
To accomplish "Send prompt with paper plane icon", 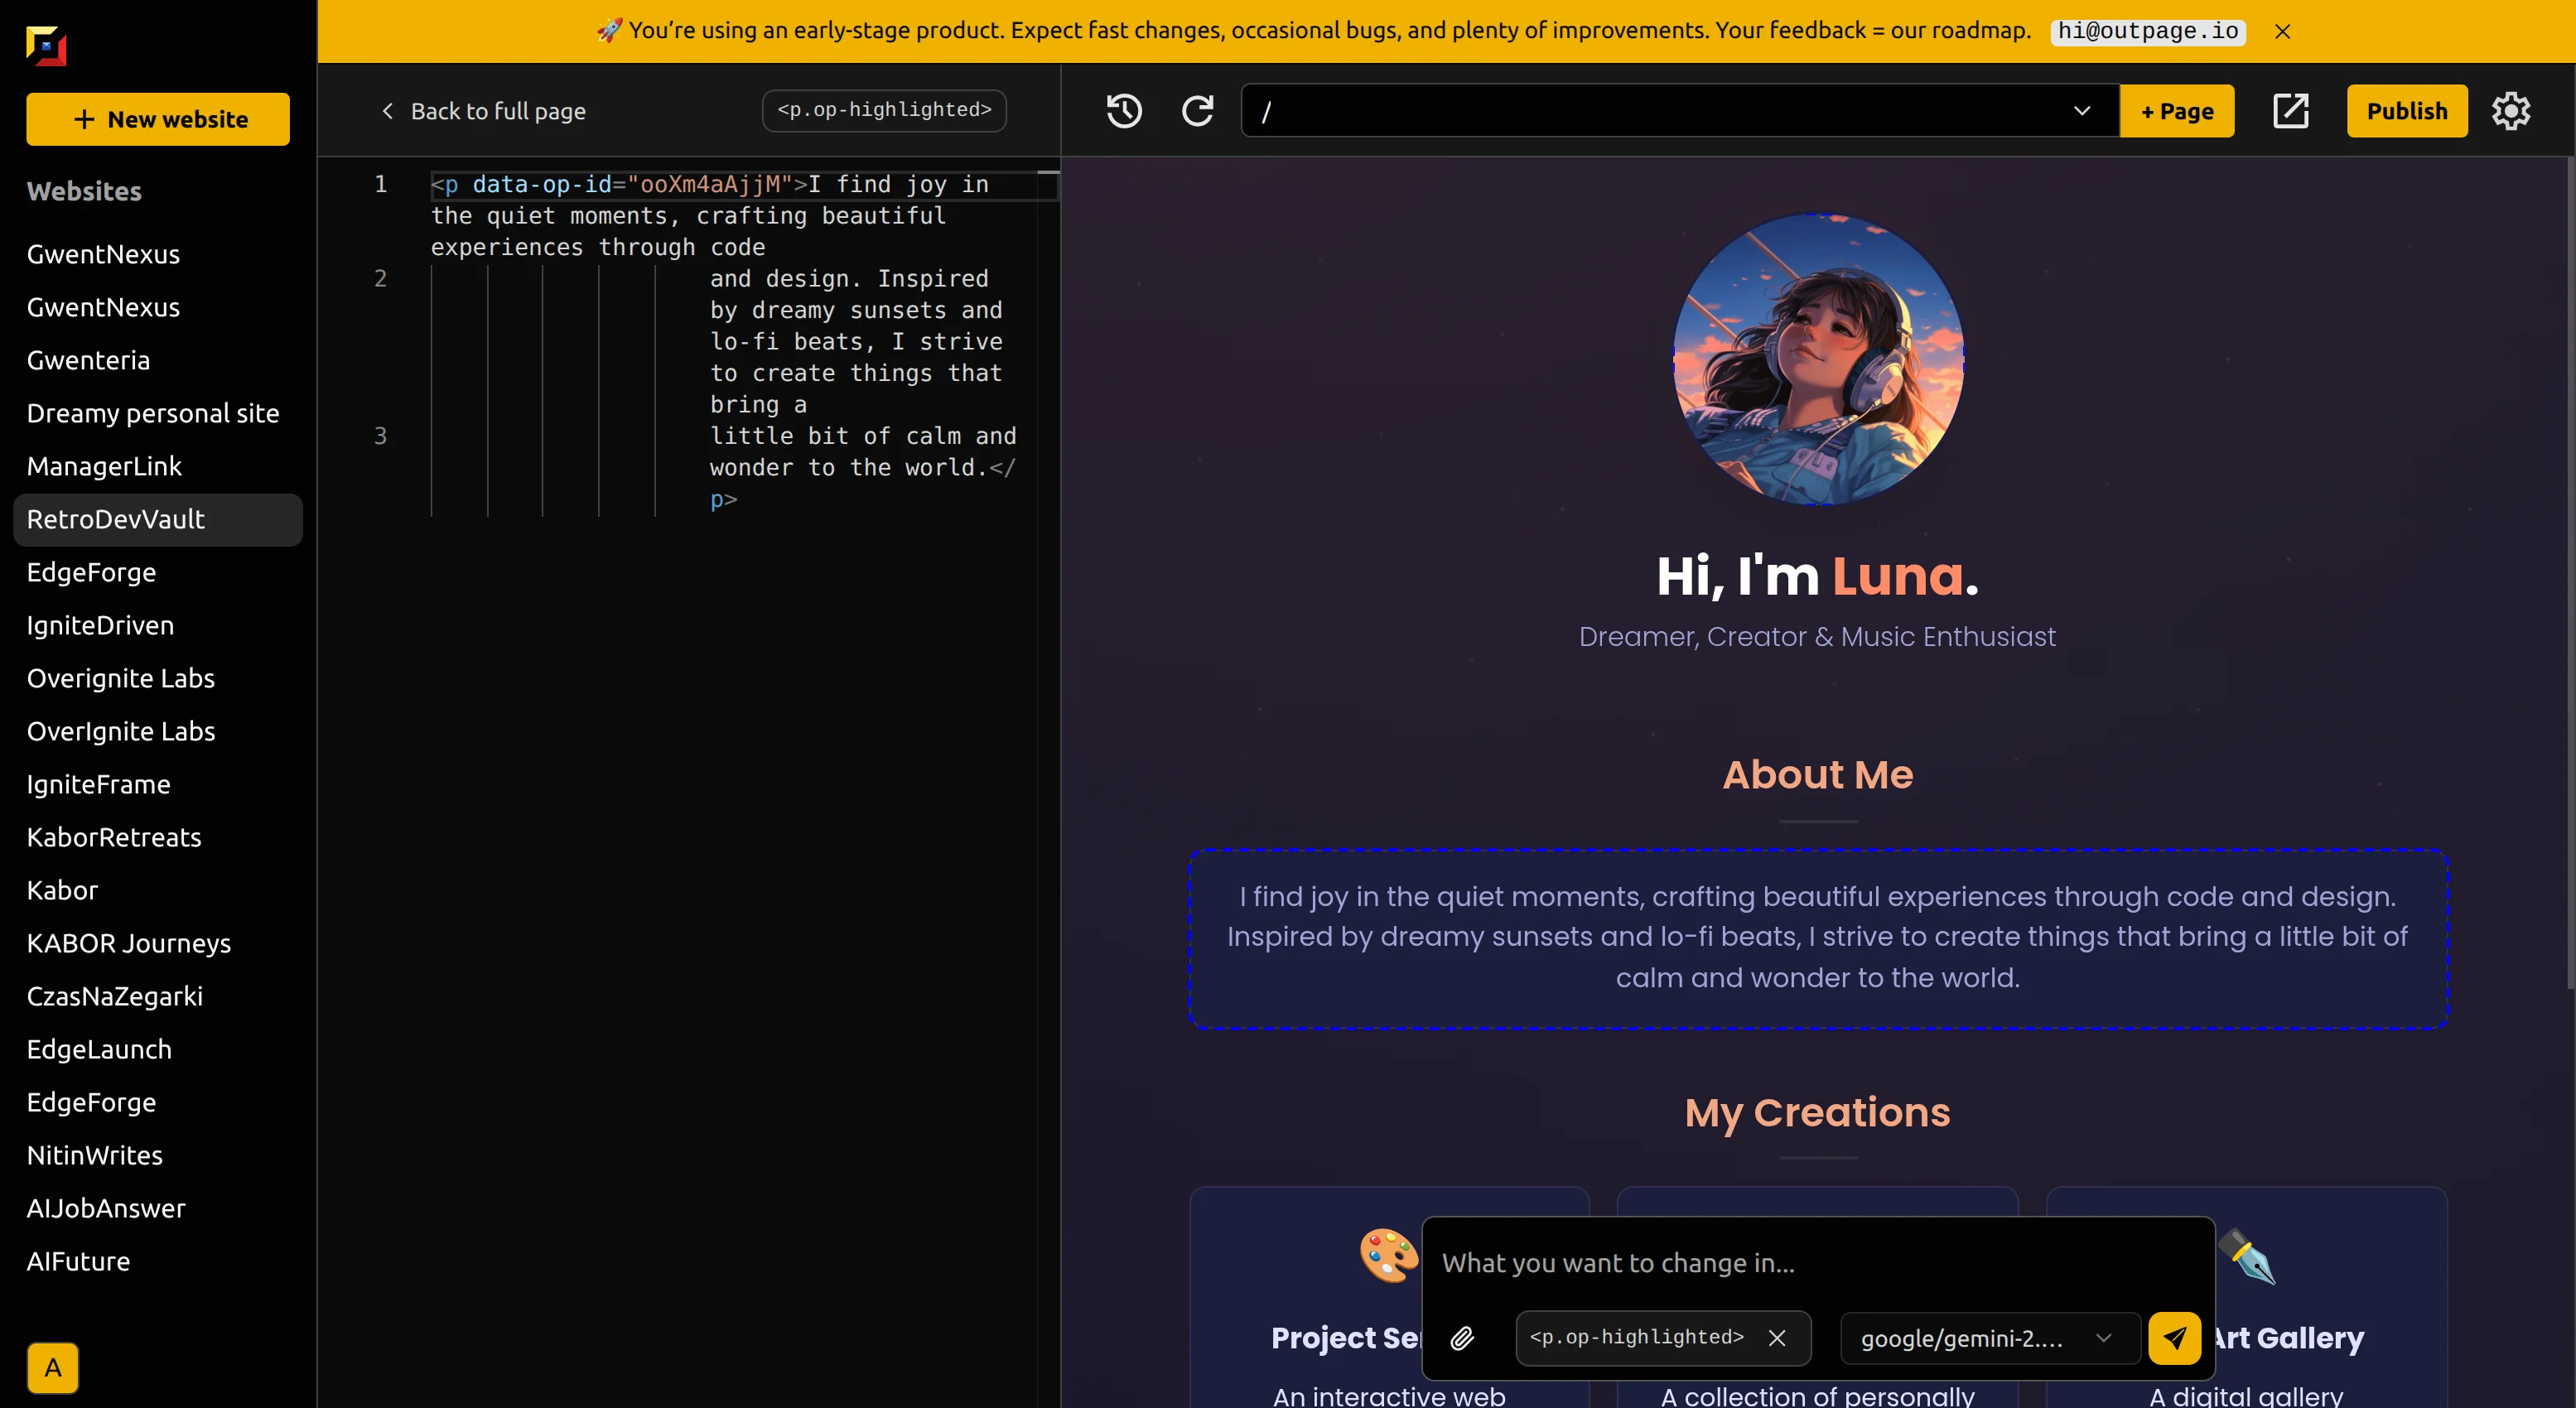I will [x=2174, y=1338].
